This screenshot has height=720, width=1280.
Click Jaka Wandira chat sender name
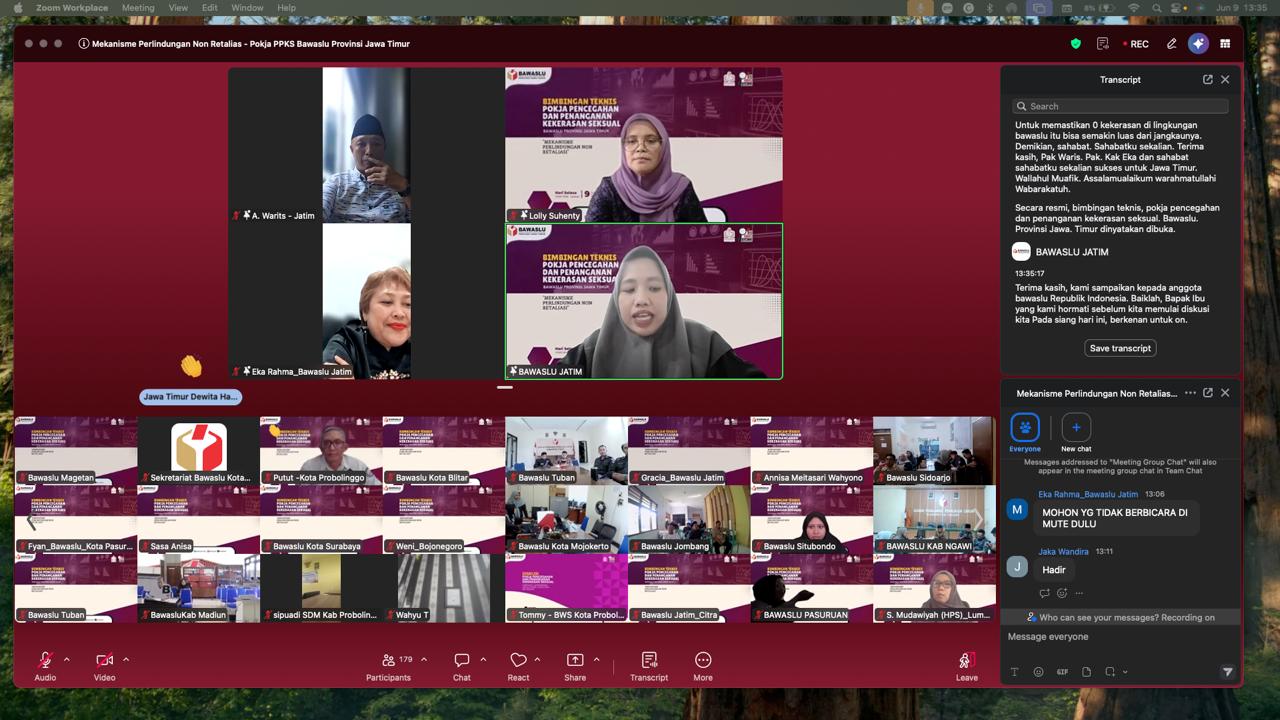pos(1063,551)
